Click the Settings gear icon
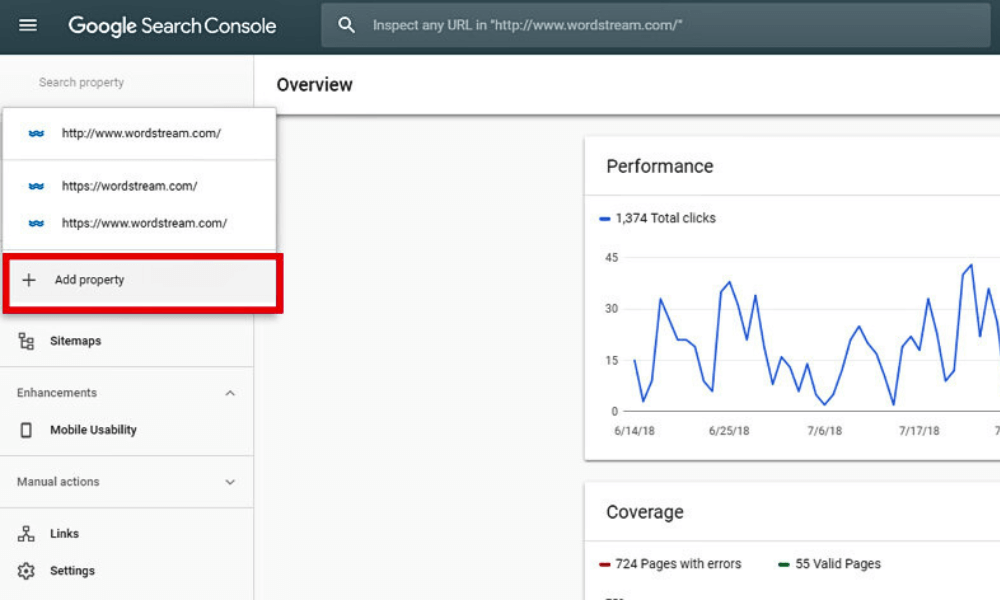This screenshot has width=1000, height=600. (x=26, y=571)
